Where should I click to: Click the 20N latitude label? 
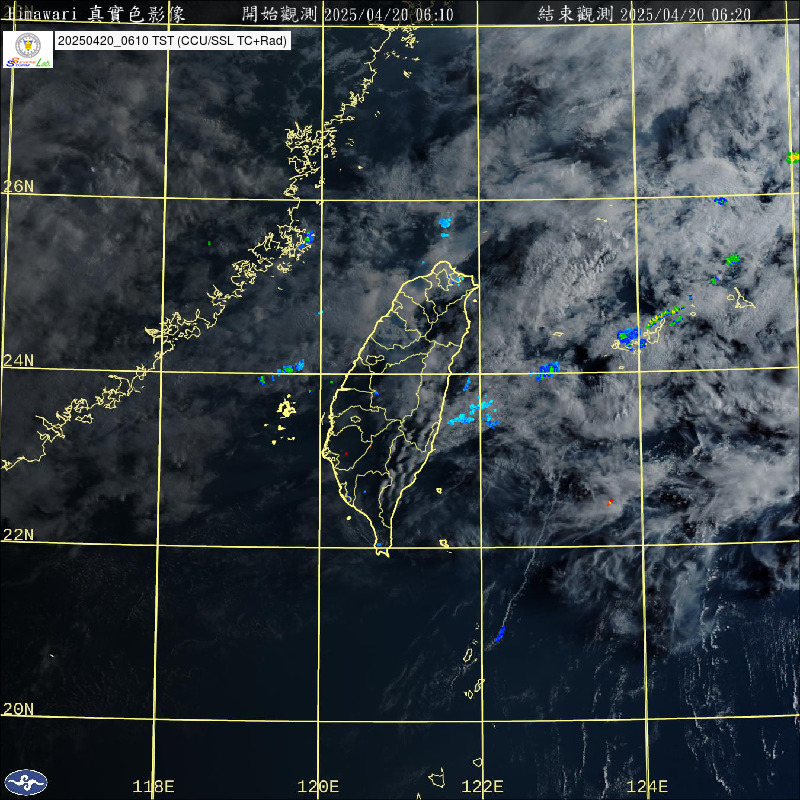[x=18, y=709]
